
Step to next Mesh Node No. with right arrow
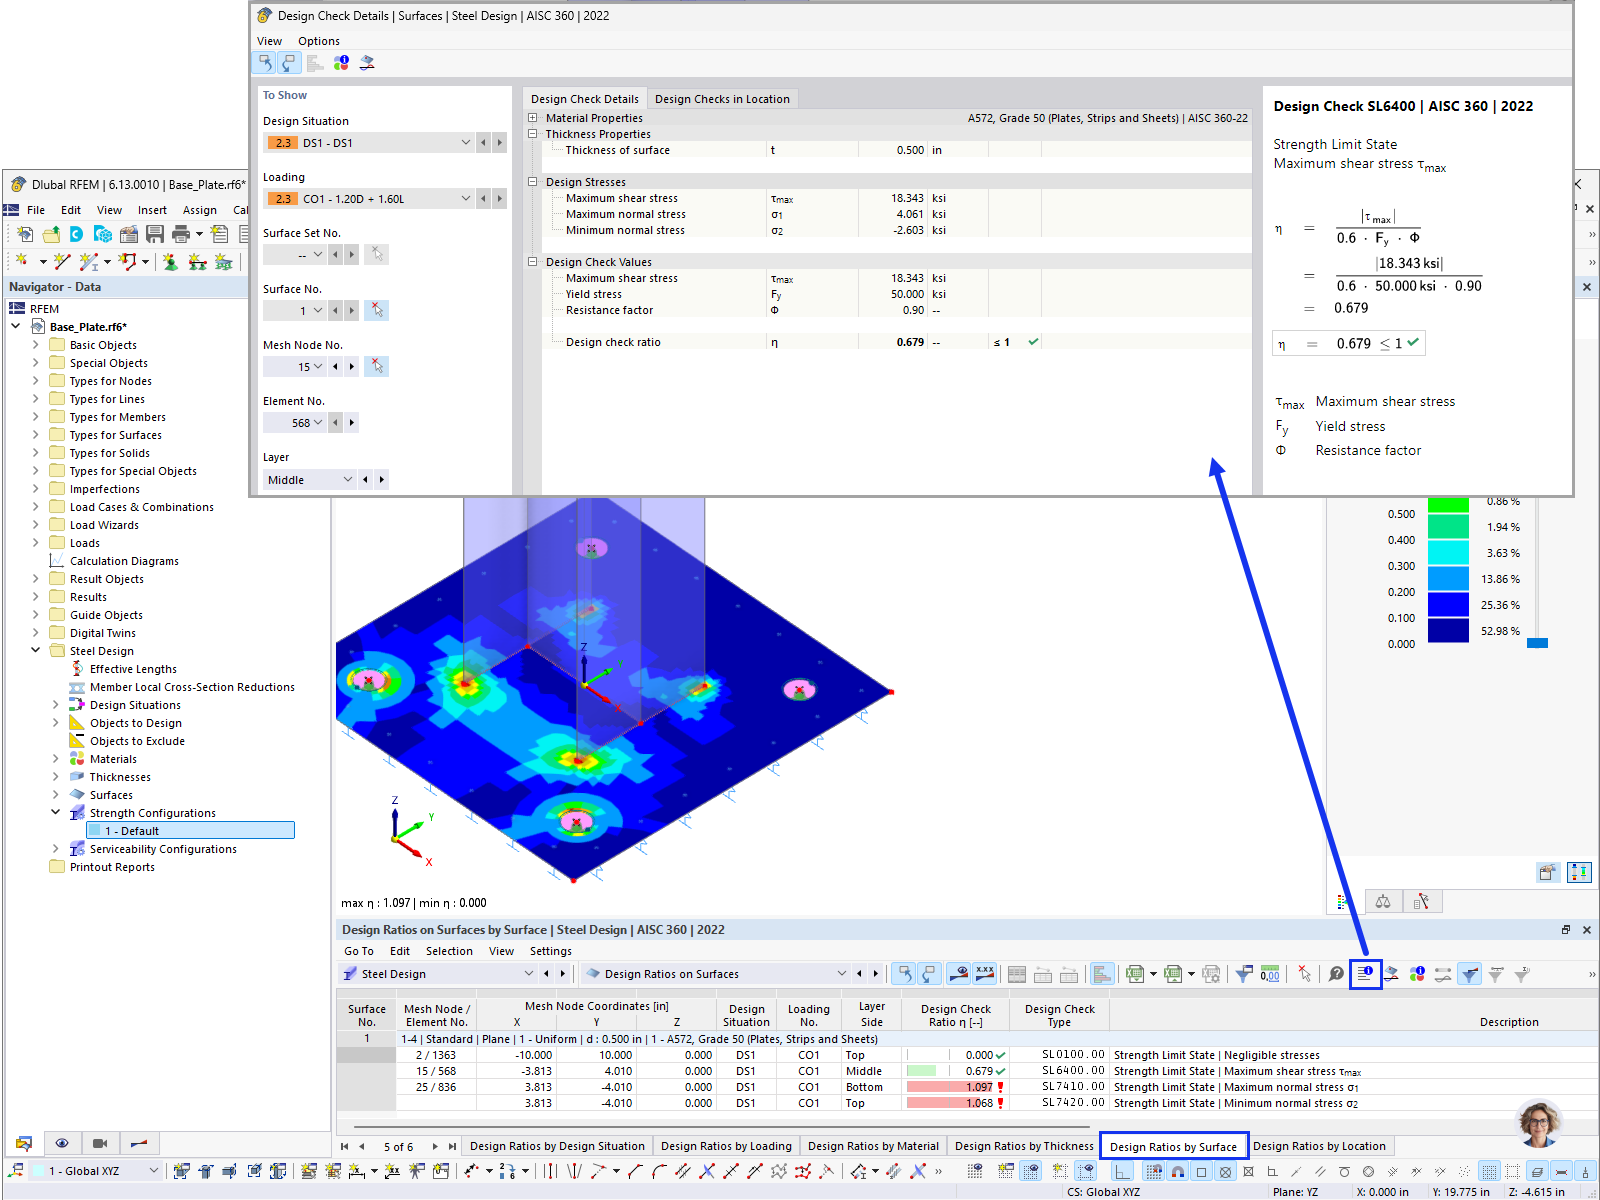coord(352,367)
